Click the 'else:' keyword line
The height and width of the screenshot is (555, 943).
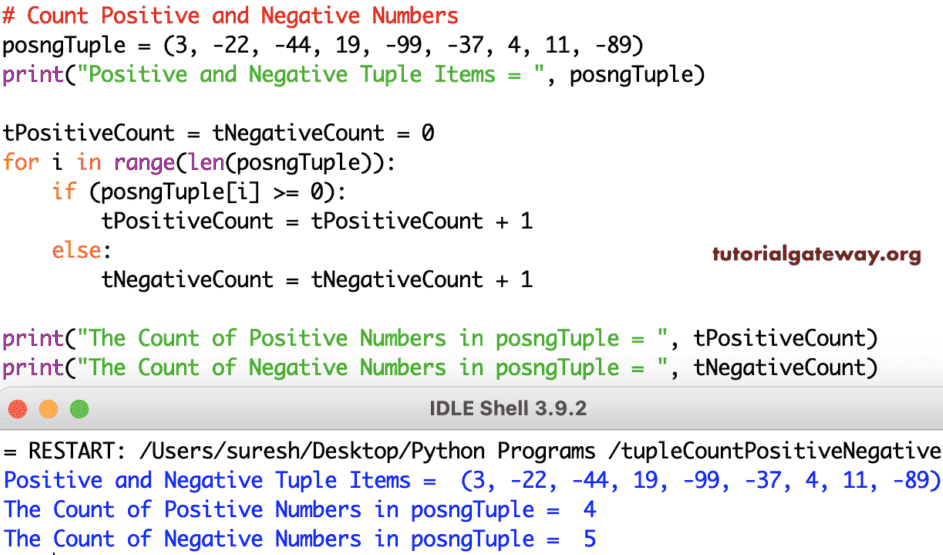click(82, 250)
